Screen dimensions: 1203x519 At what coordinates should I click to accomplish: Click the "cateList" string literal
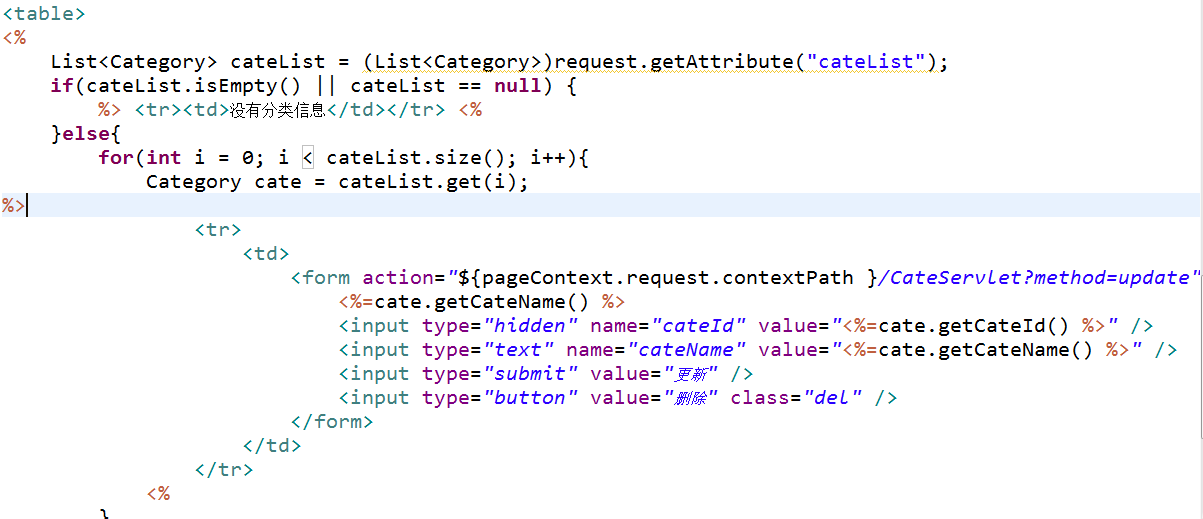pyautogui.click(x=866, y=62)
